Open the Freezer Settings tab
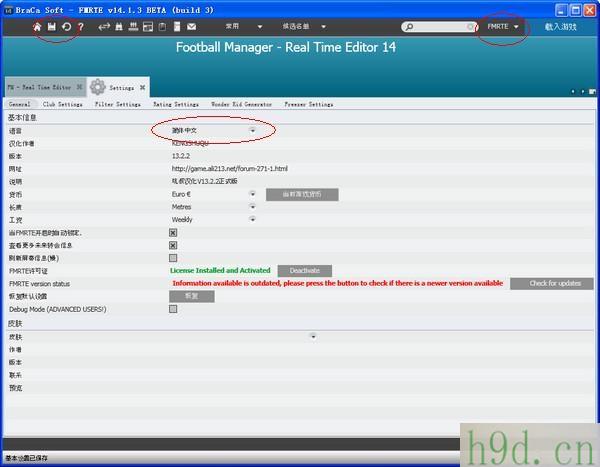This screenshot has width=600, height=467. 308,104
